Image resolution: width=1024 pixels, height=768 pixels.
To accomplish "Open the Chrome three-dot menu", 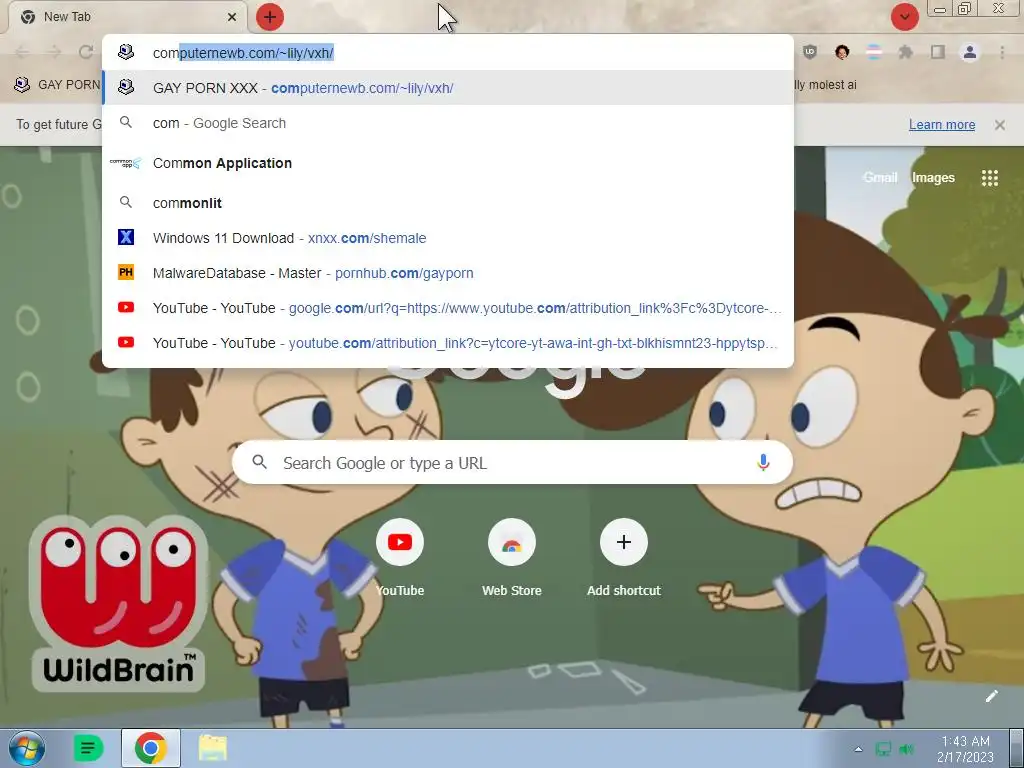I will (x=1002, y=52).
